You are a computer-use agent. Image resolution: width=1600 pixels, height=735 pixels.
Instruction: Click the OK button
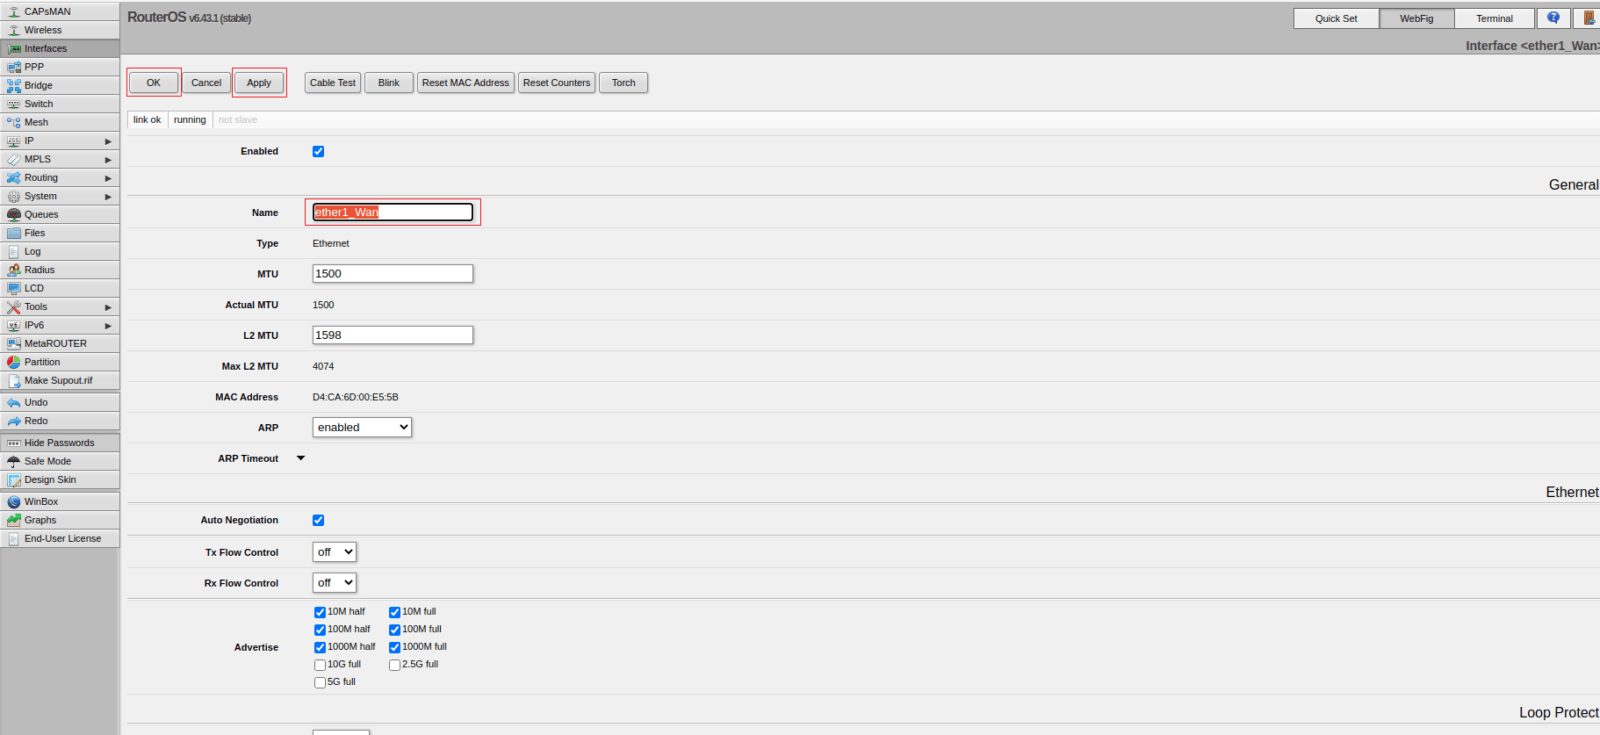coord(153,83)
